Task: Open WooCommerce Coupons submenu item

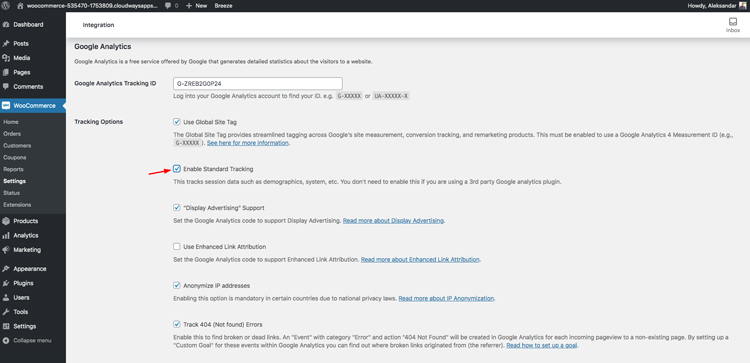Action: pos(15,157)
